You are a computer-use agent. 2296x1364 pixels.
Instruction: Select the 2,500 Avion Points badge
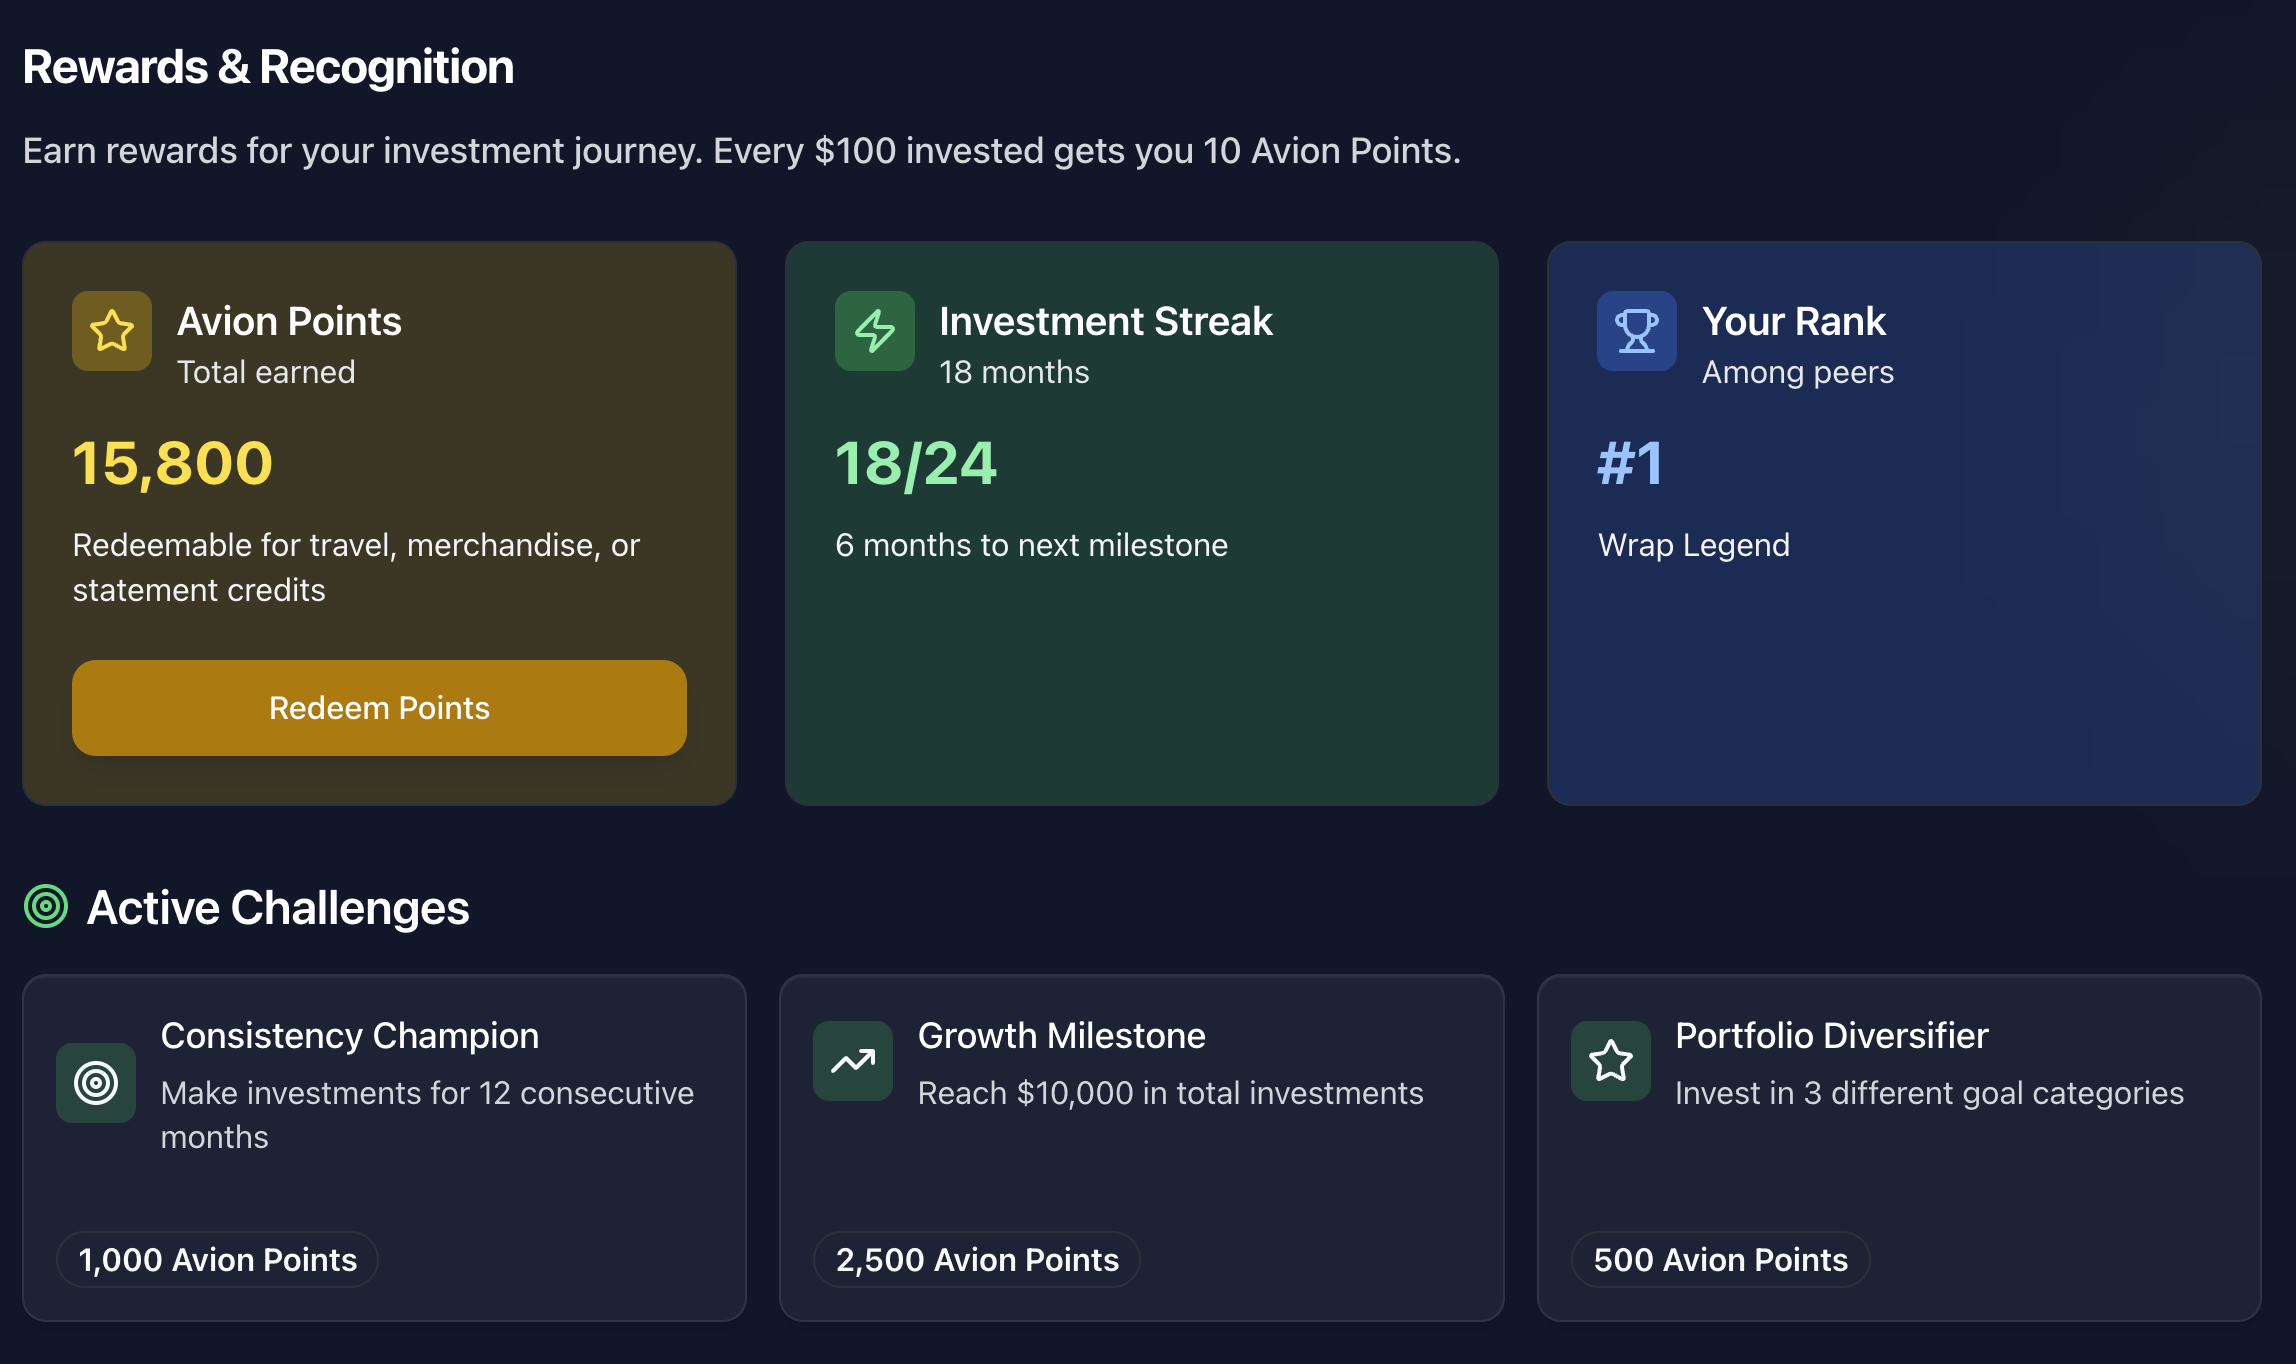pos(977,1259)
